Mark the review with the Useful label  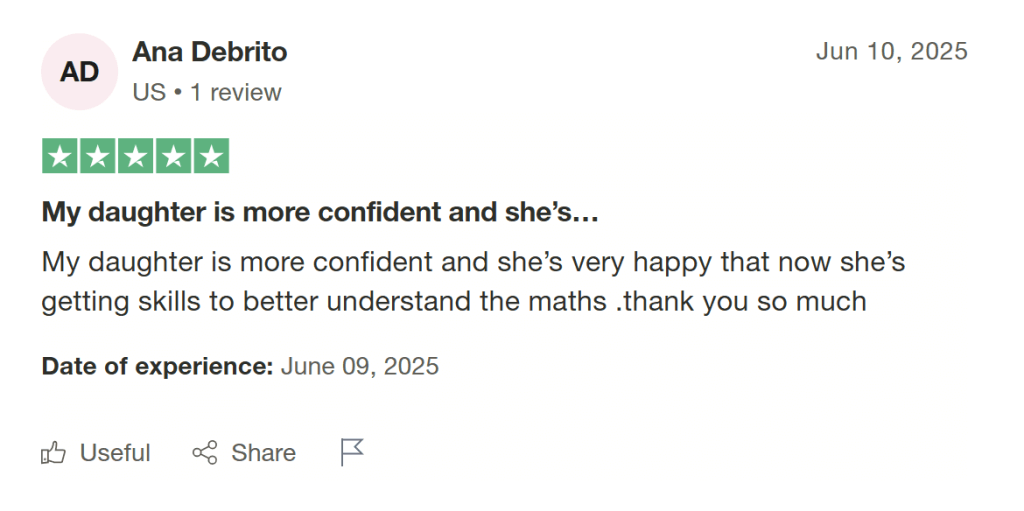[115, 453]
